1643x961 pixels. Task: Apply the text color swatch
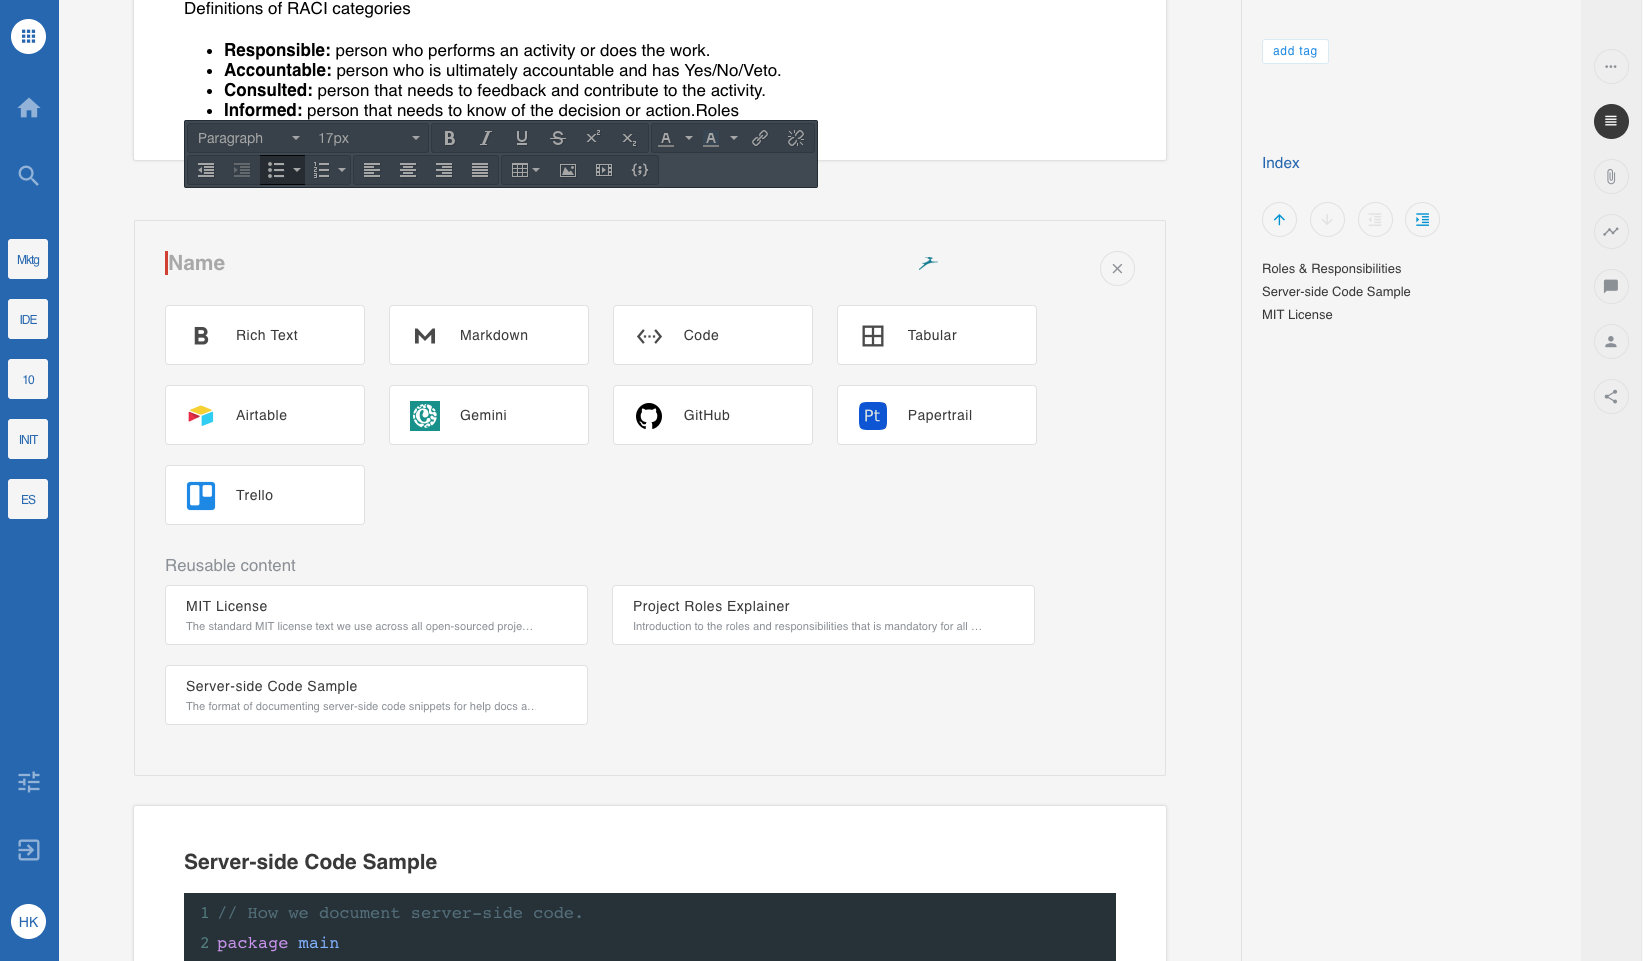[x=666, y=138]
